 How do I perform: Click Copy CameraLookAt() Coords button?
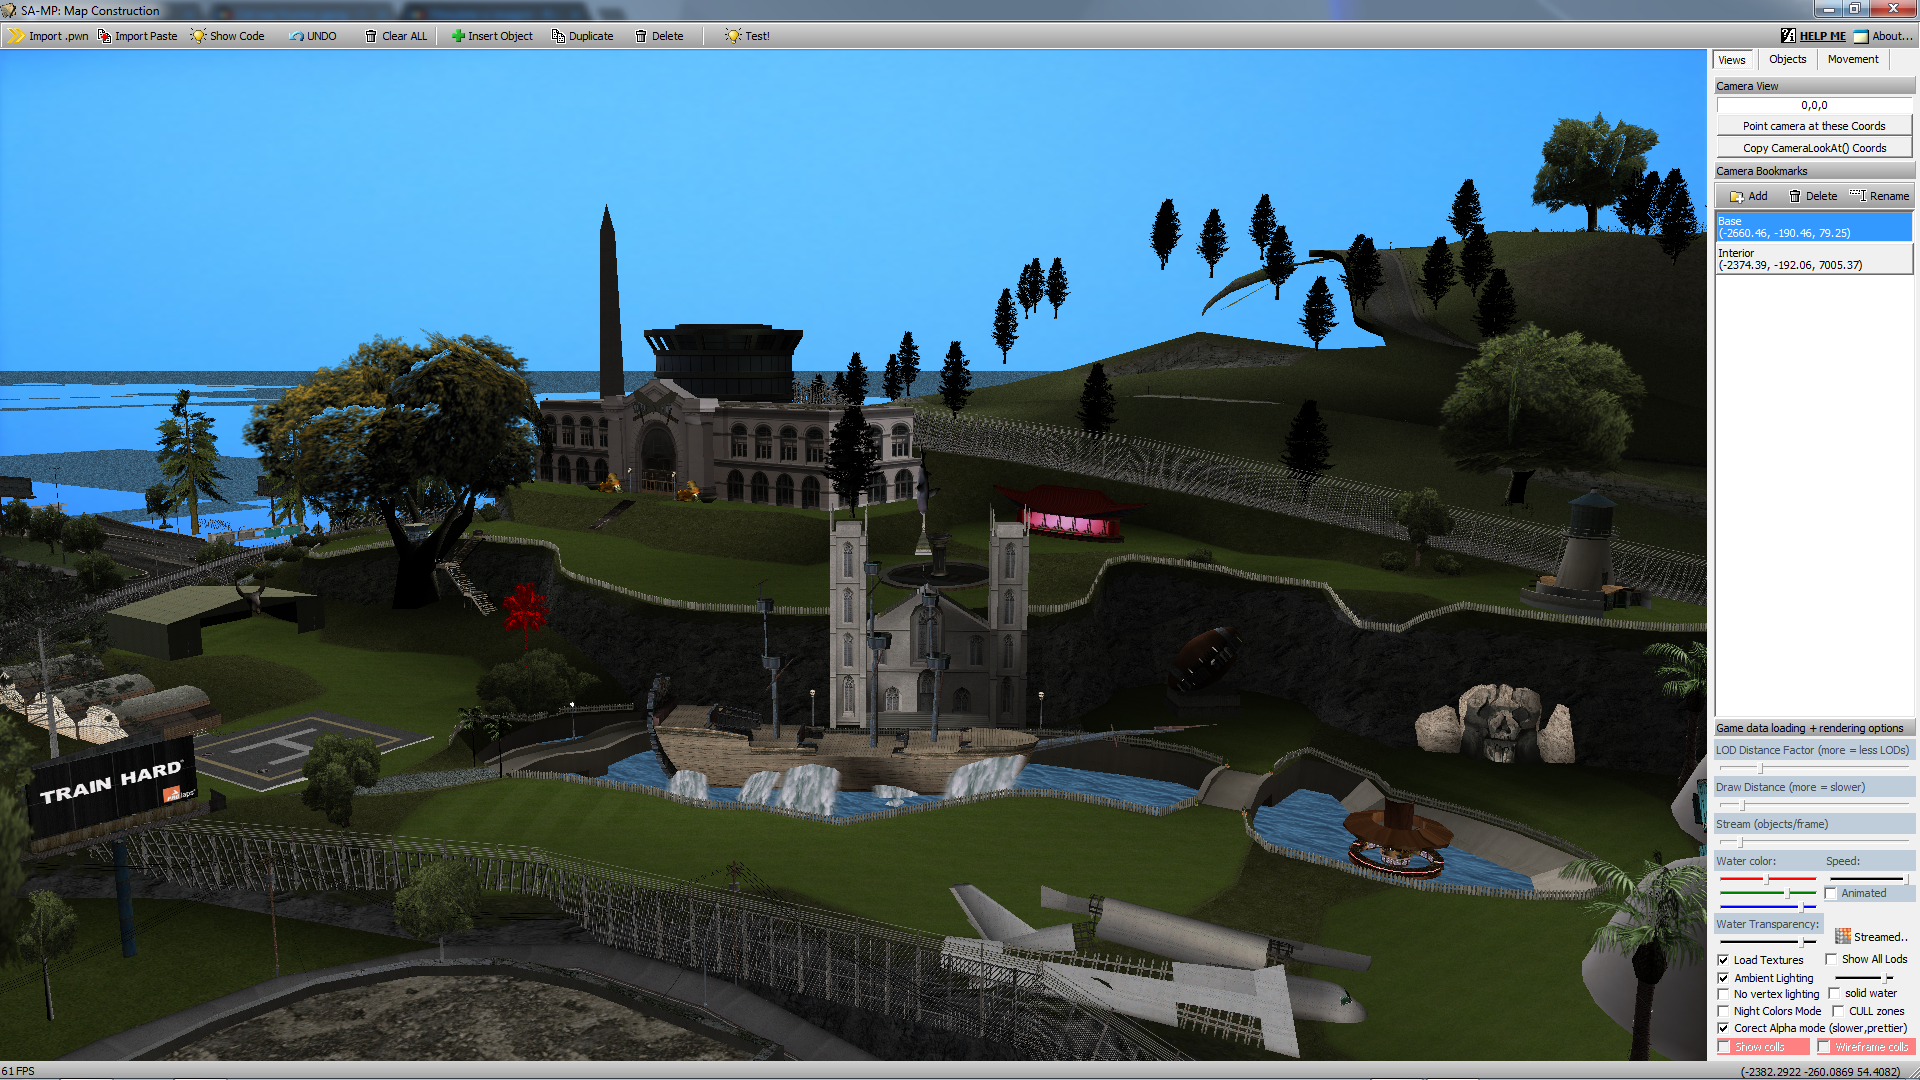click(1814, 148)
